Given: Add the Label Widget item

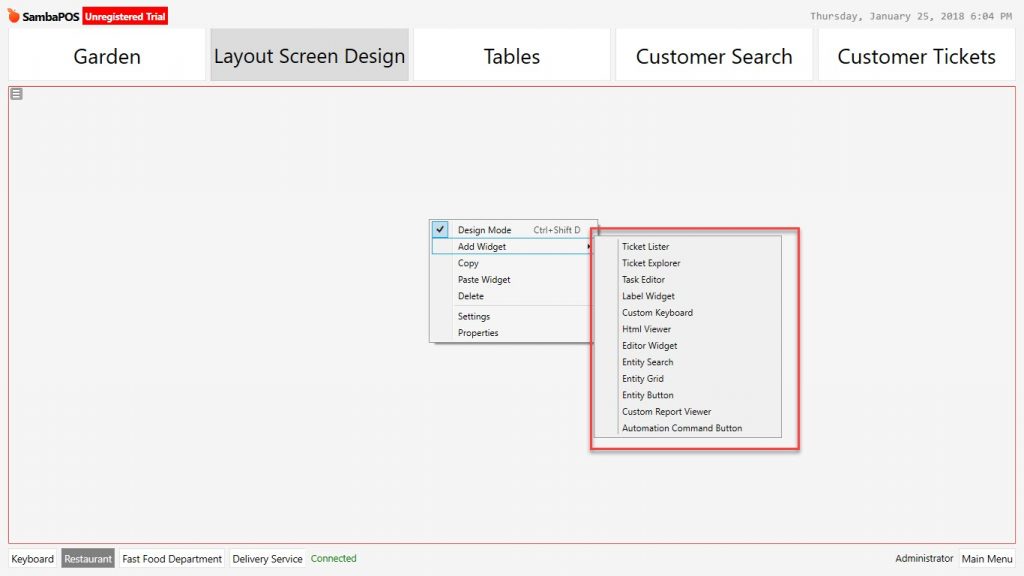Looking at the screenshot, I should click(648, 296).
